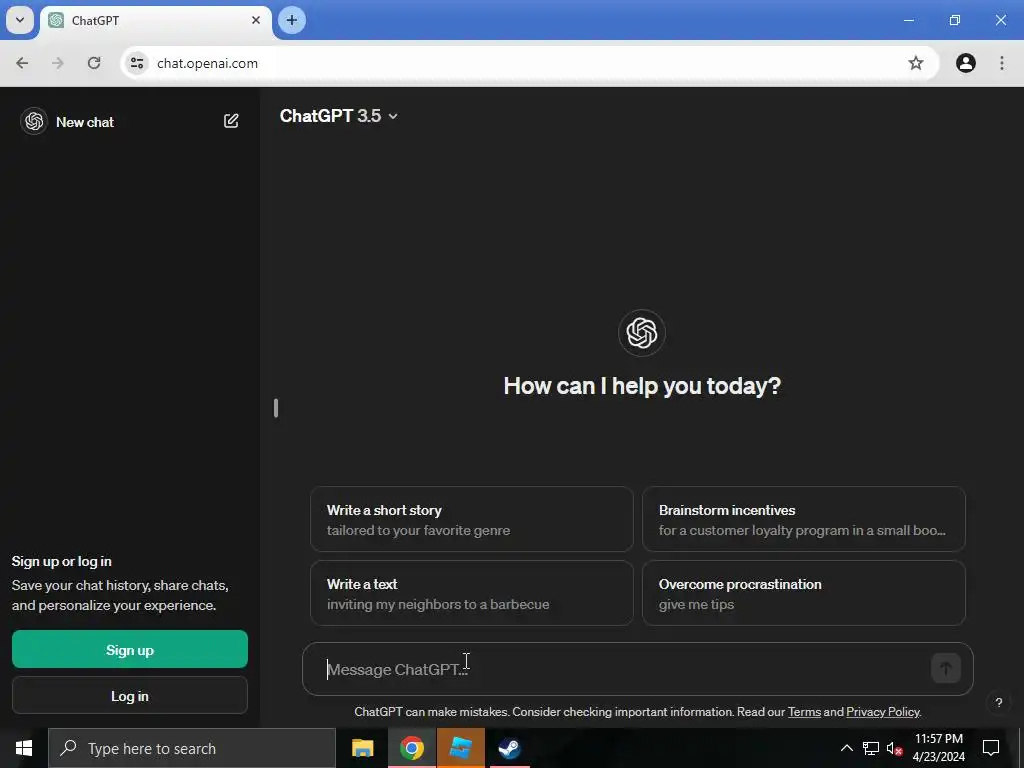Click the Log in button

(130, 696)
